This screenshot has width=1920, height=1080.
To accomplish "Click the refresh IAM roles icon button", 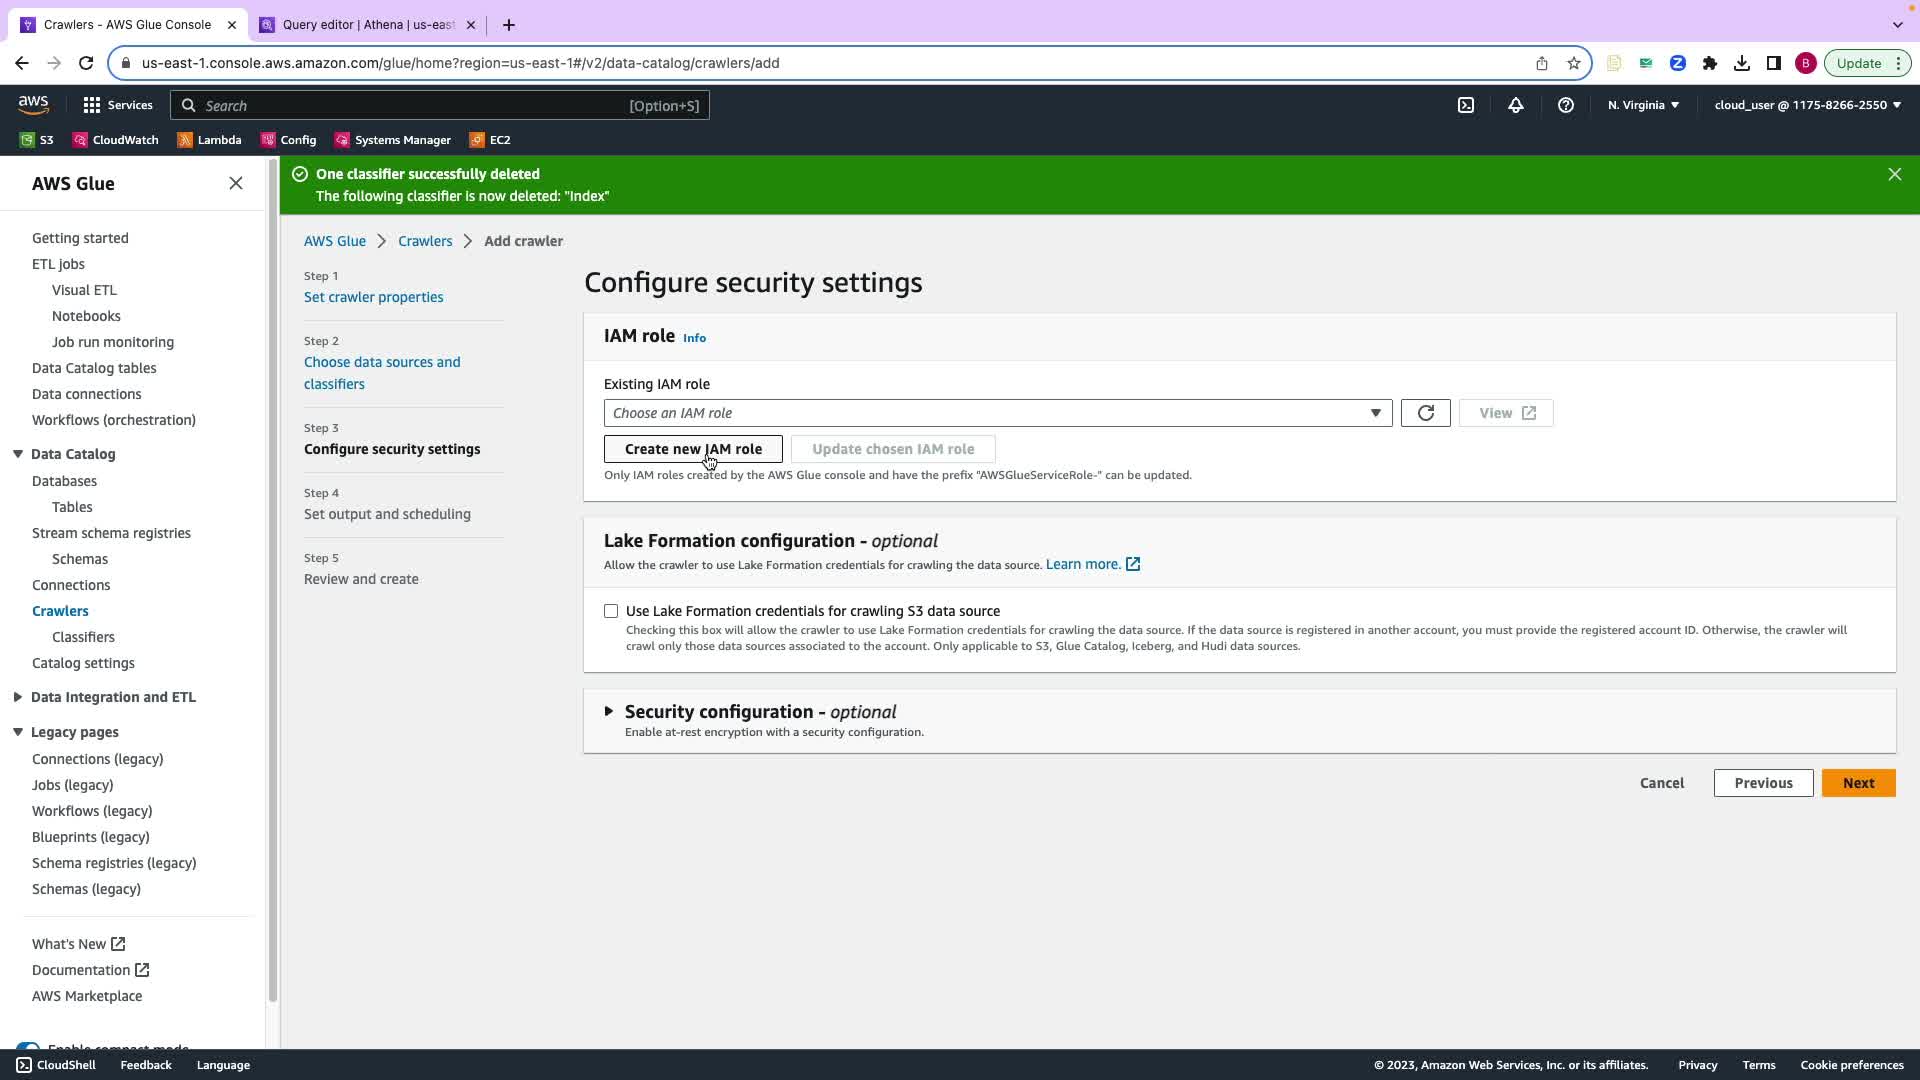I will [x=1425, y=413].
